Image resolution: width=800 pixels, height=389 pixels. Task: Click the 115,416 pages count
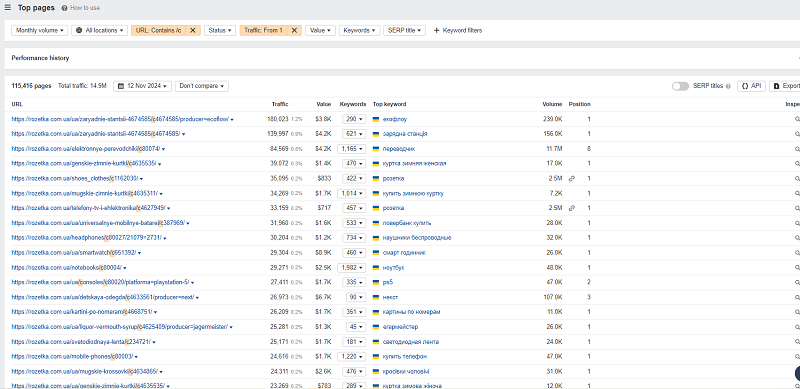tap(31, 86)
